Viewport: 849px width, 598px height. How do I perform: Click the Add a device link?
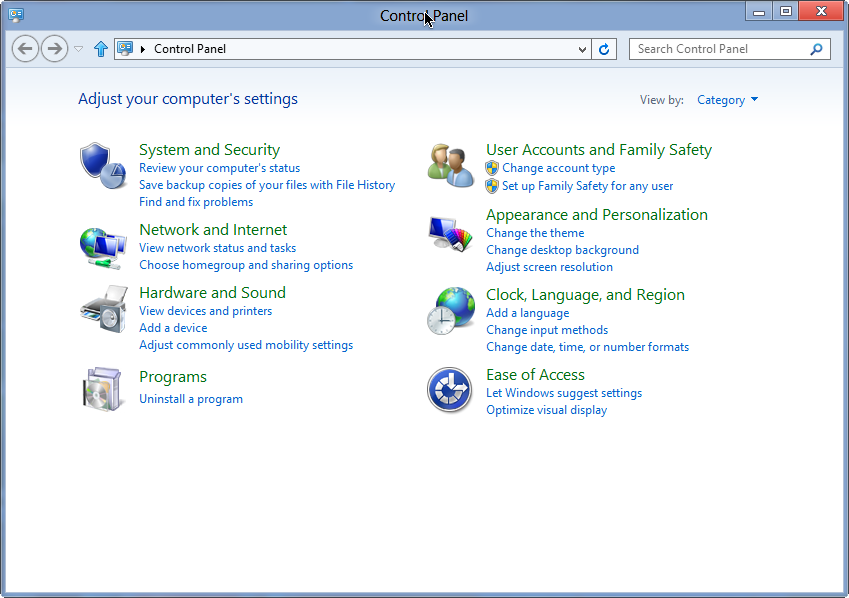(173, 328)
